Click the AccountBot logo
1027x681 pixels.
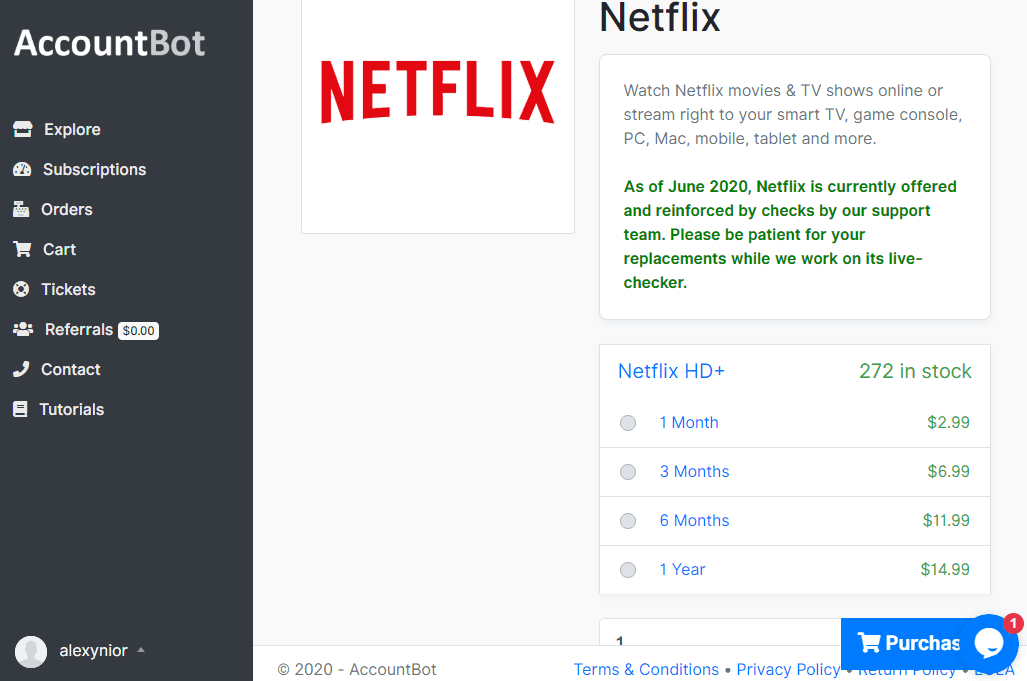[x=109, y=43]
